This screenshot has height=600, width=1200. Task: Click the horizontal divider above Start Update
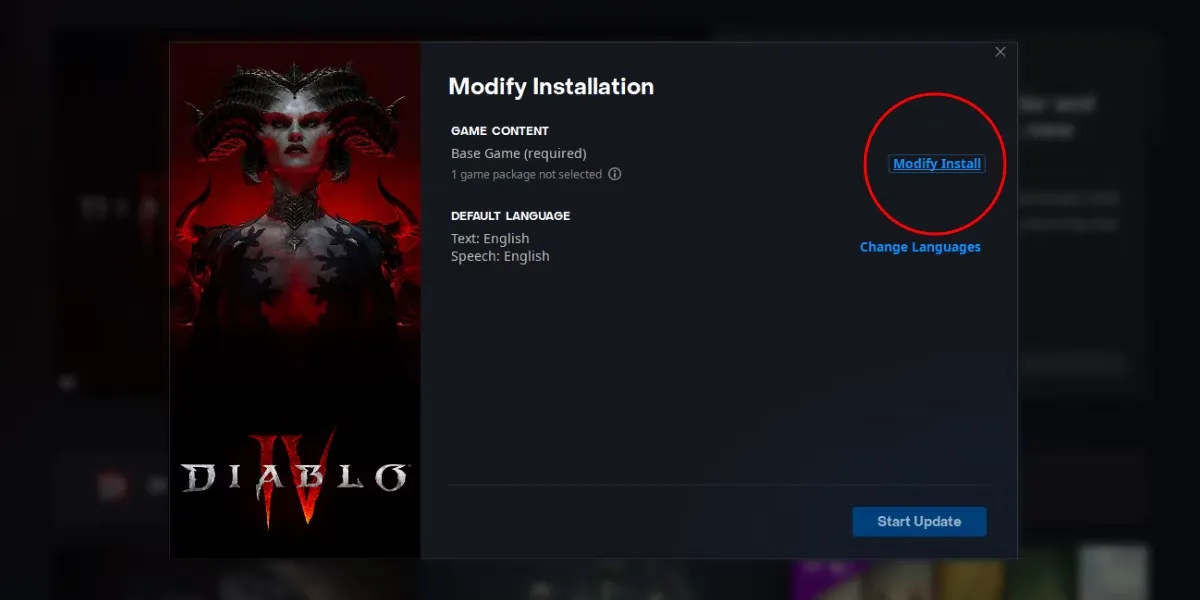[718, 486]
